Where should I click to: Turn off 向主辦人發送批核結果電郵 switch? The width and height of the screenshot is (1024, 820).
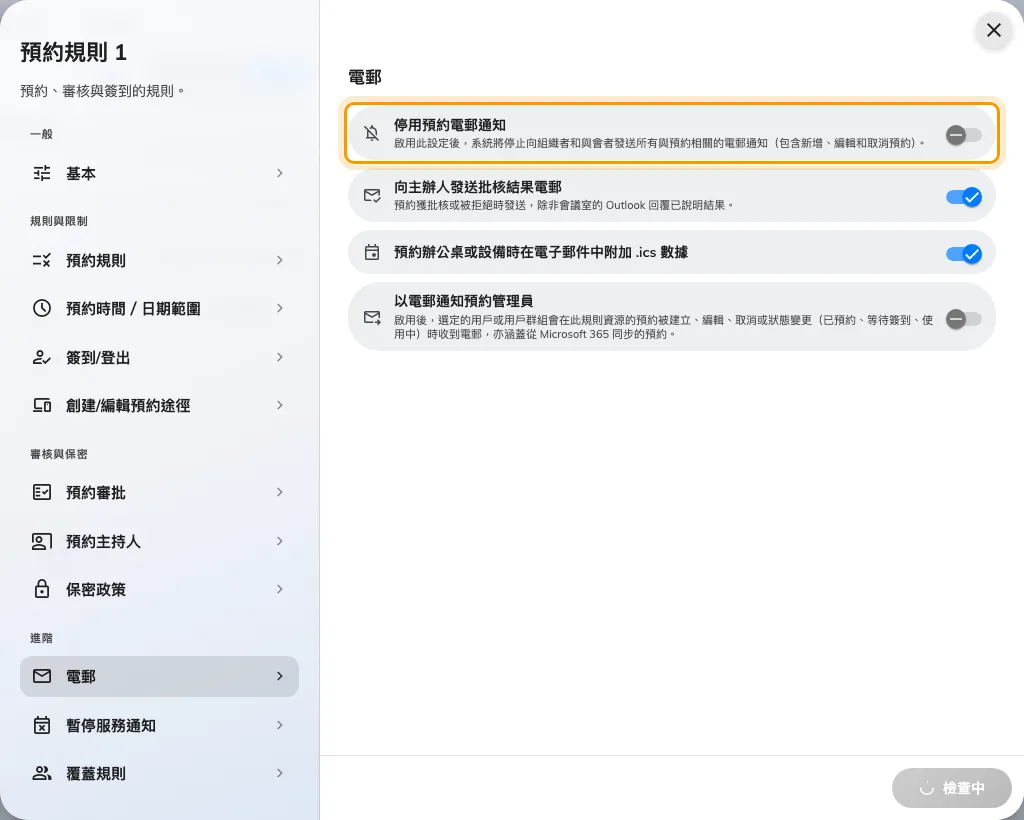pos(964,197)
